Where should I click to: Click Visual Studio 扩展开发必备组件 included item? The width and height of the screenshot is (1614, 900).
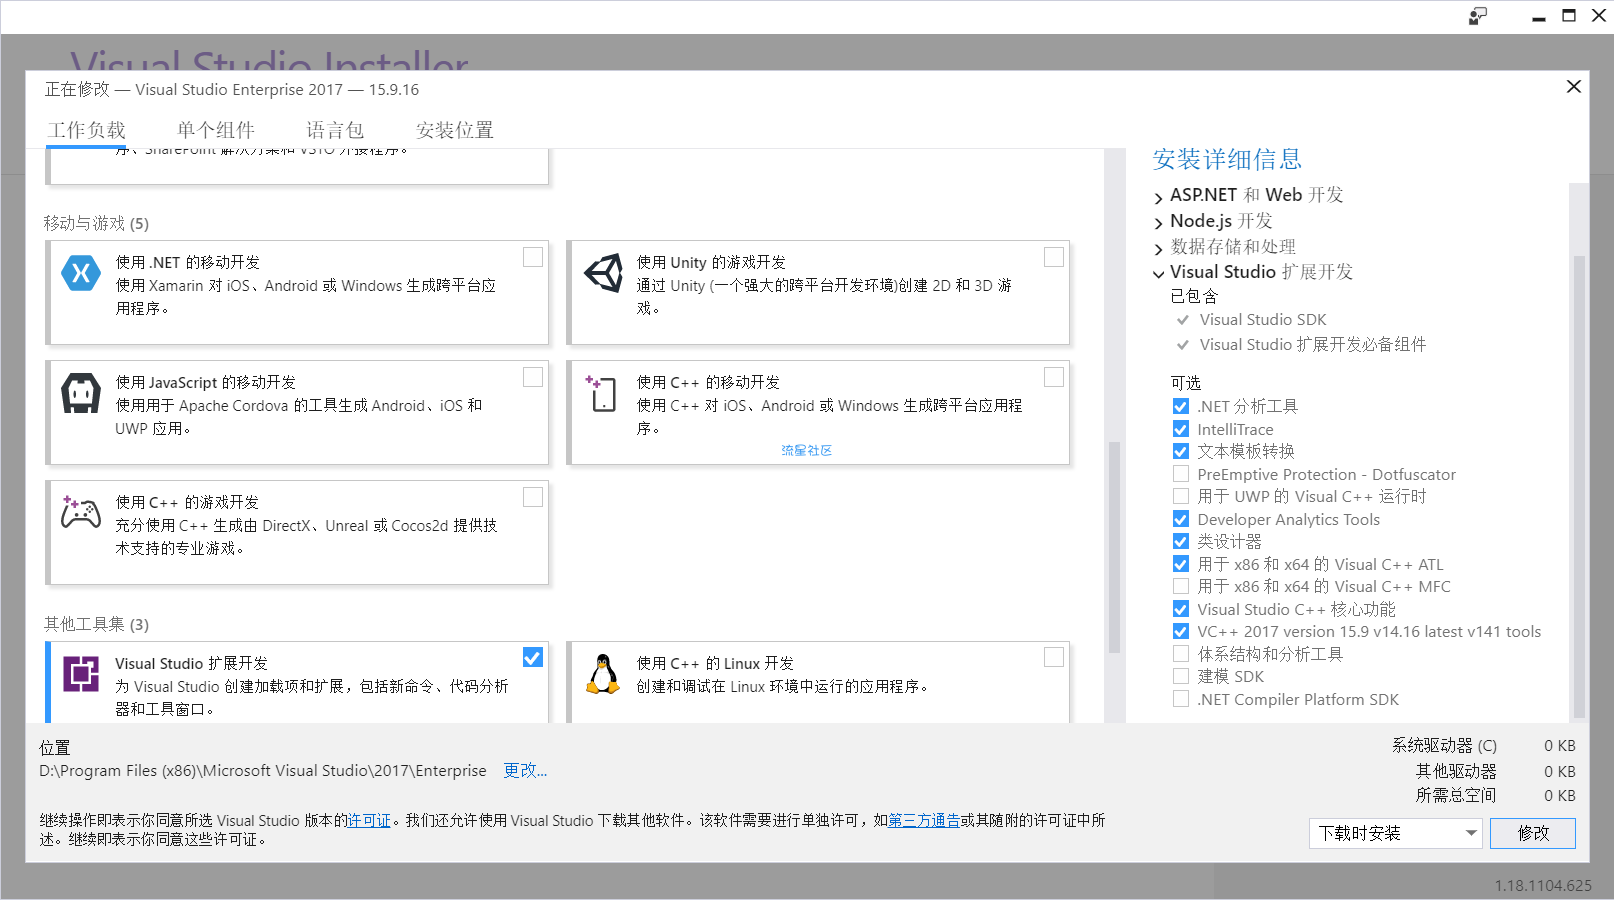pyautogui.click(x=1313, y=344)
